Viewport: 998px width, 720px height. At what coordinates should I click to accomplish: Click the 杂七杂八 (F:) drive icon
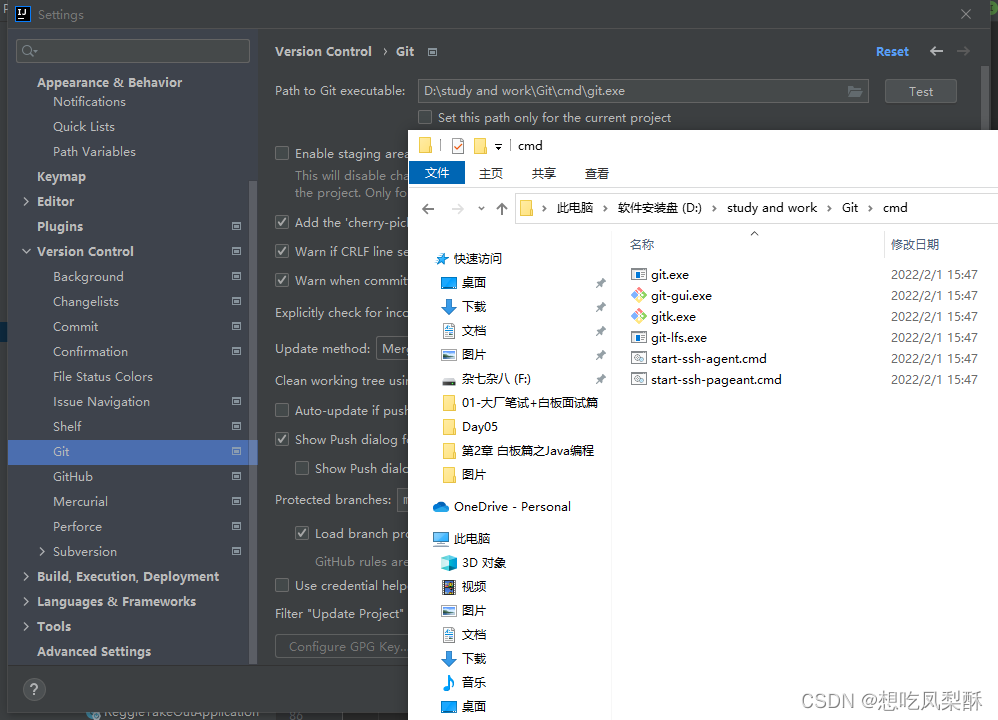click(x=449, y=380)
